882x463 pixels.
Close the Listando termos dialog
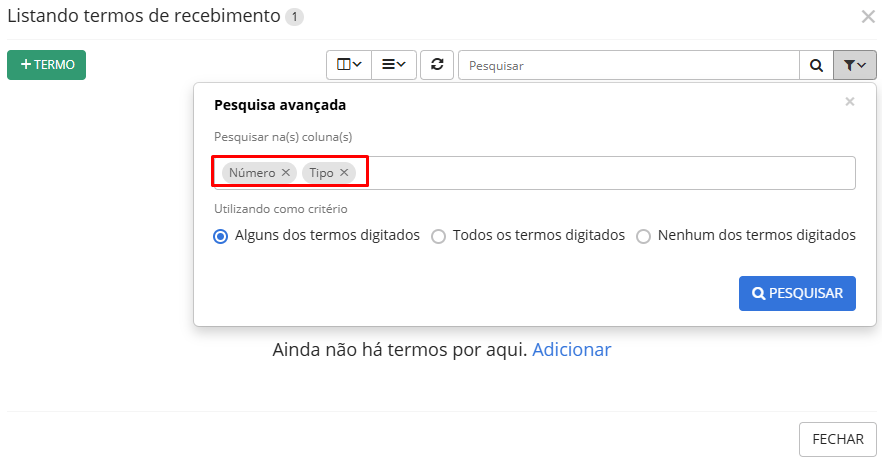868,17
